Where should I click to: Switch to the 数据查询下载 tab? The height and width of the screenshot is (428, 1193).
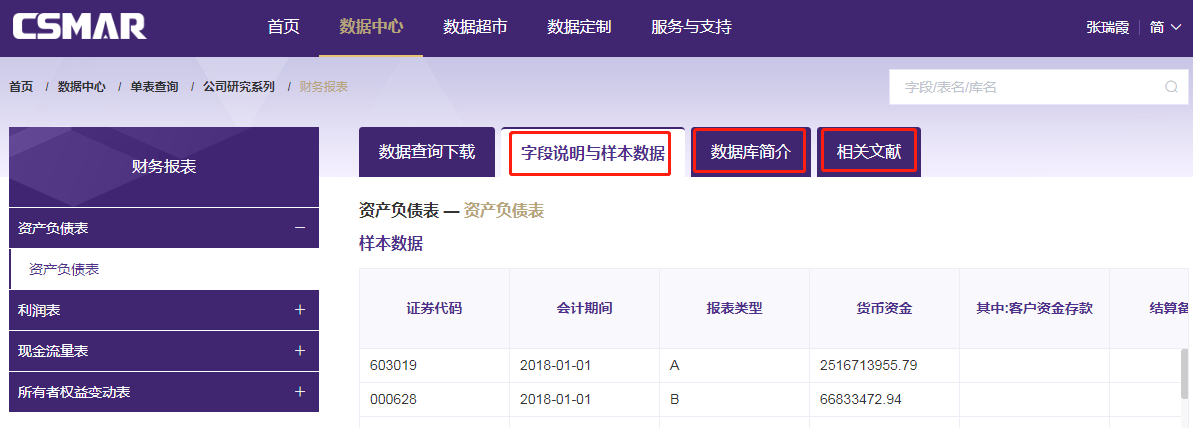click(427, 152)
